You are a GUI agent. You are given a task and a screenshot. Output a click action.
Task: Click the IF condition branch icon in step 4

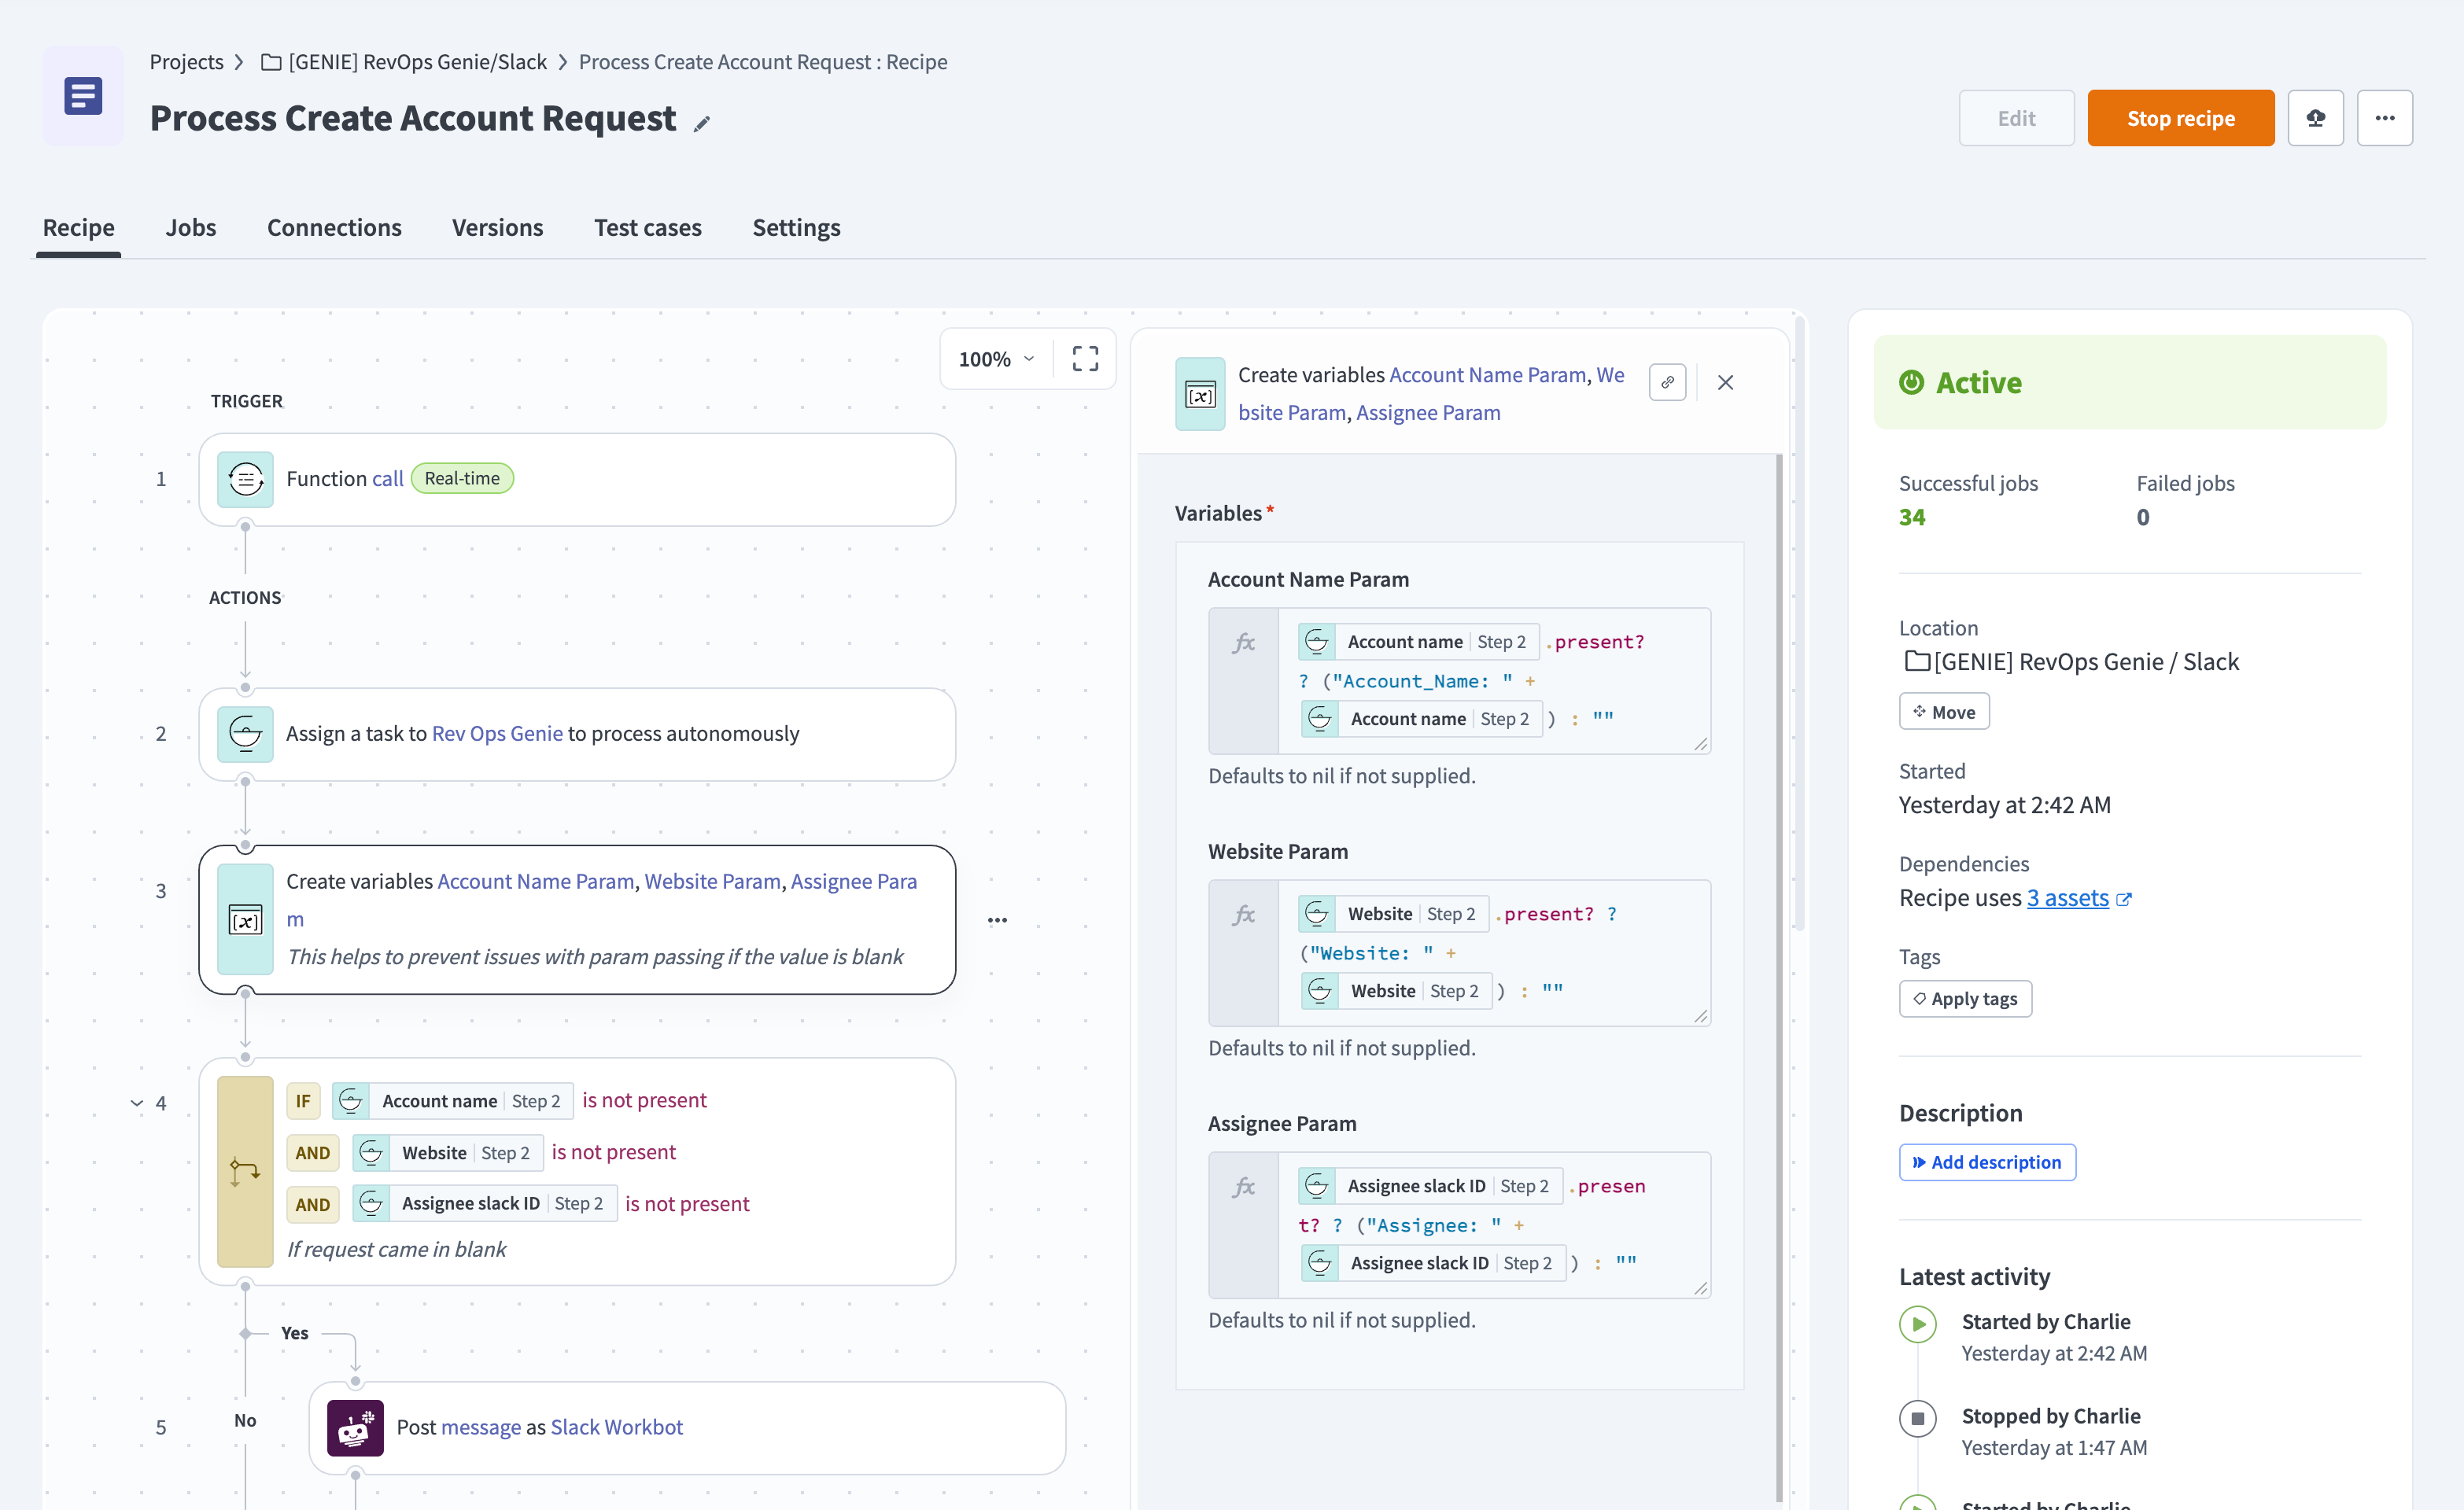(245, 1171)
